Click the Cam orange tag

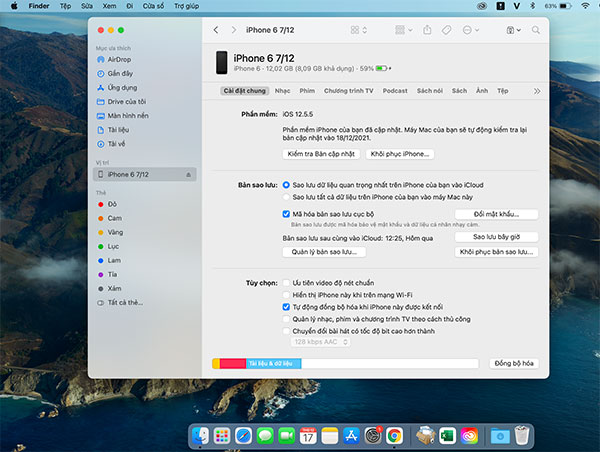click(x=110, y=218)
